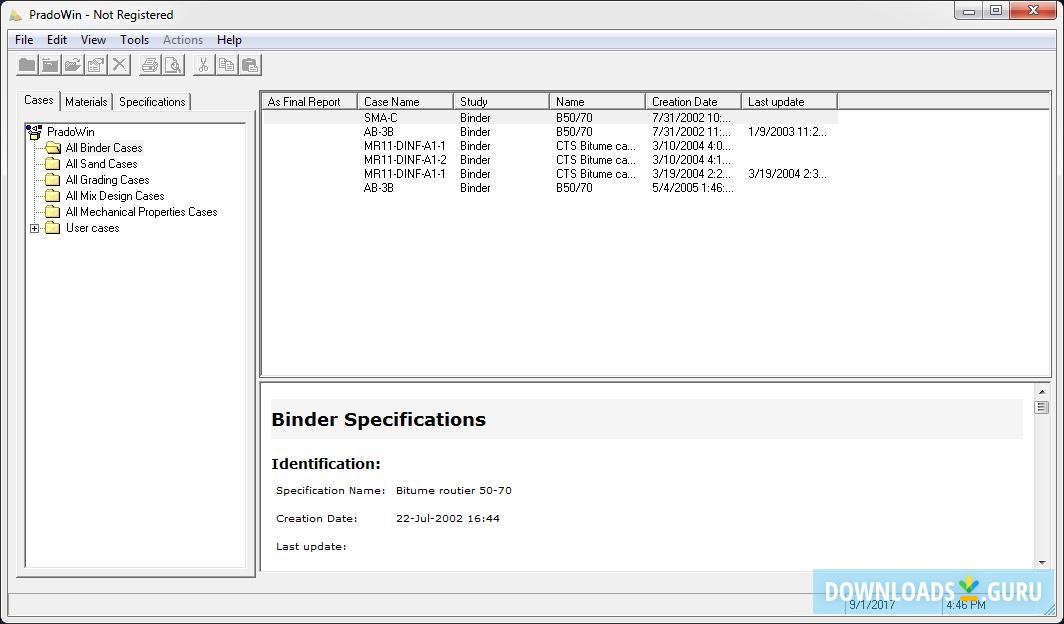Open the Actions menu
The height and width of the screenshot is (624, 1064).
click(x=183, y=40)
